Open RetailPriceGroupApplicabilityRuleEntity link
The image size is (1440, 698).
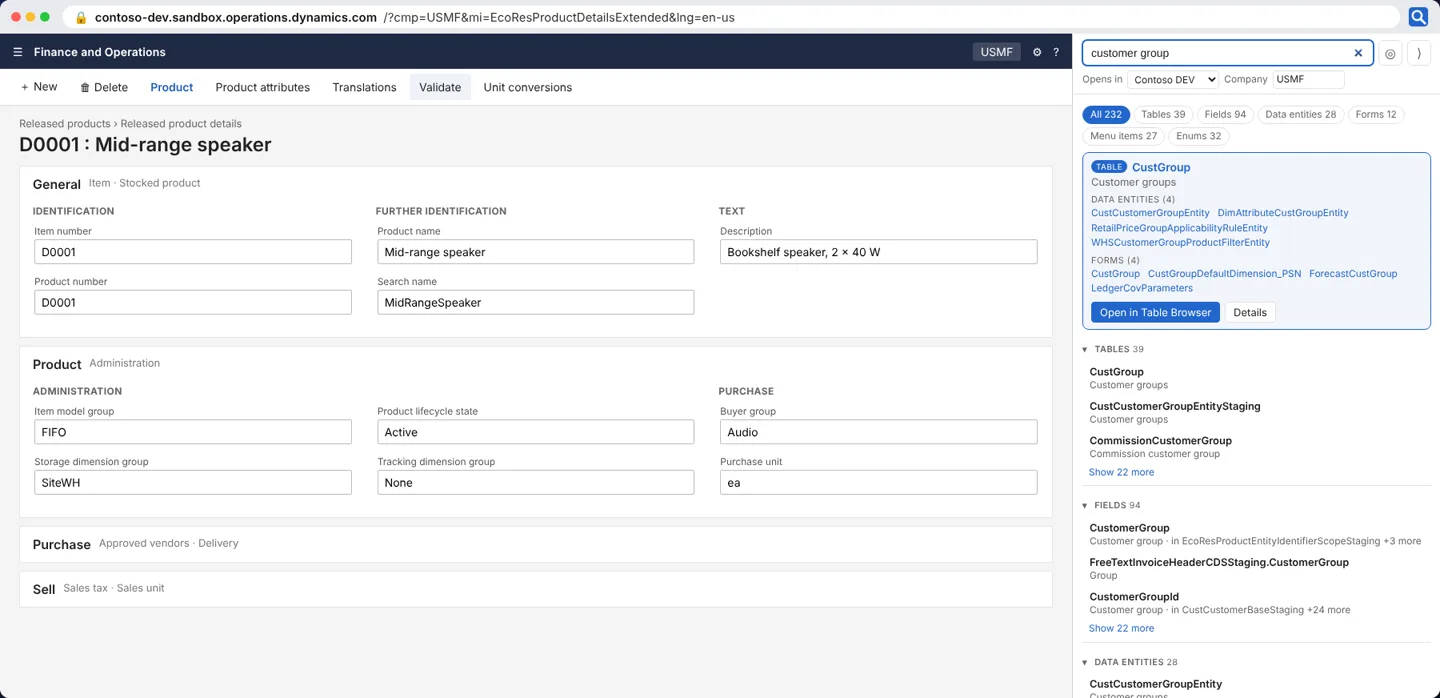click(1179, 228)
